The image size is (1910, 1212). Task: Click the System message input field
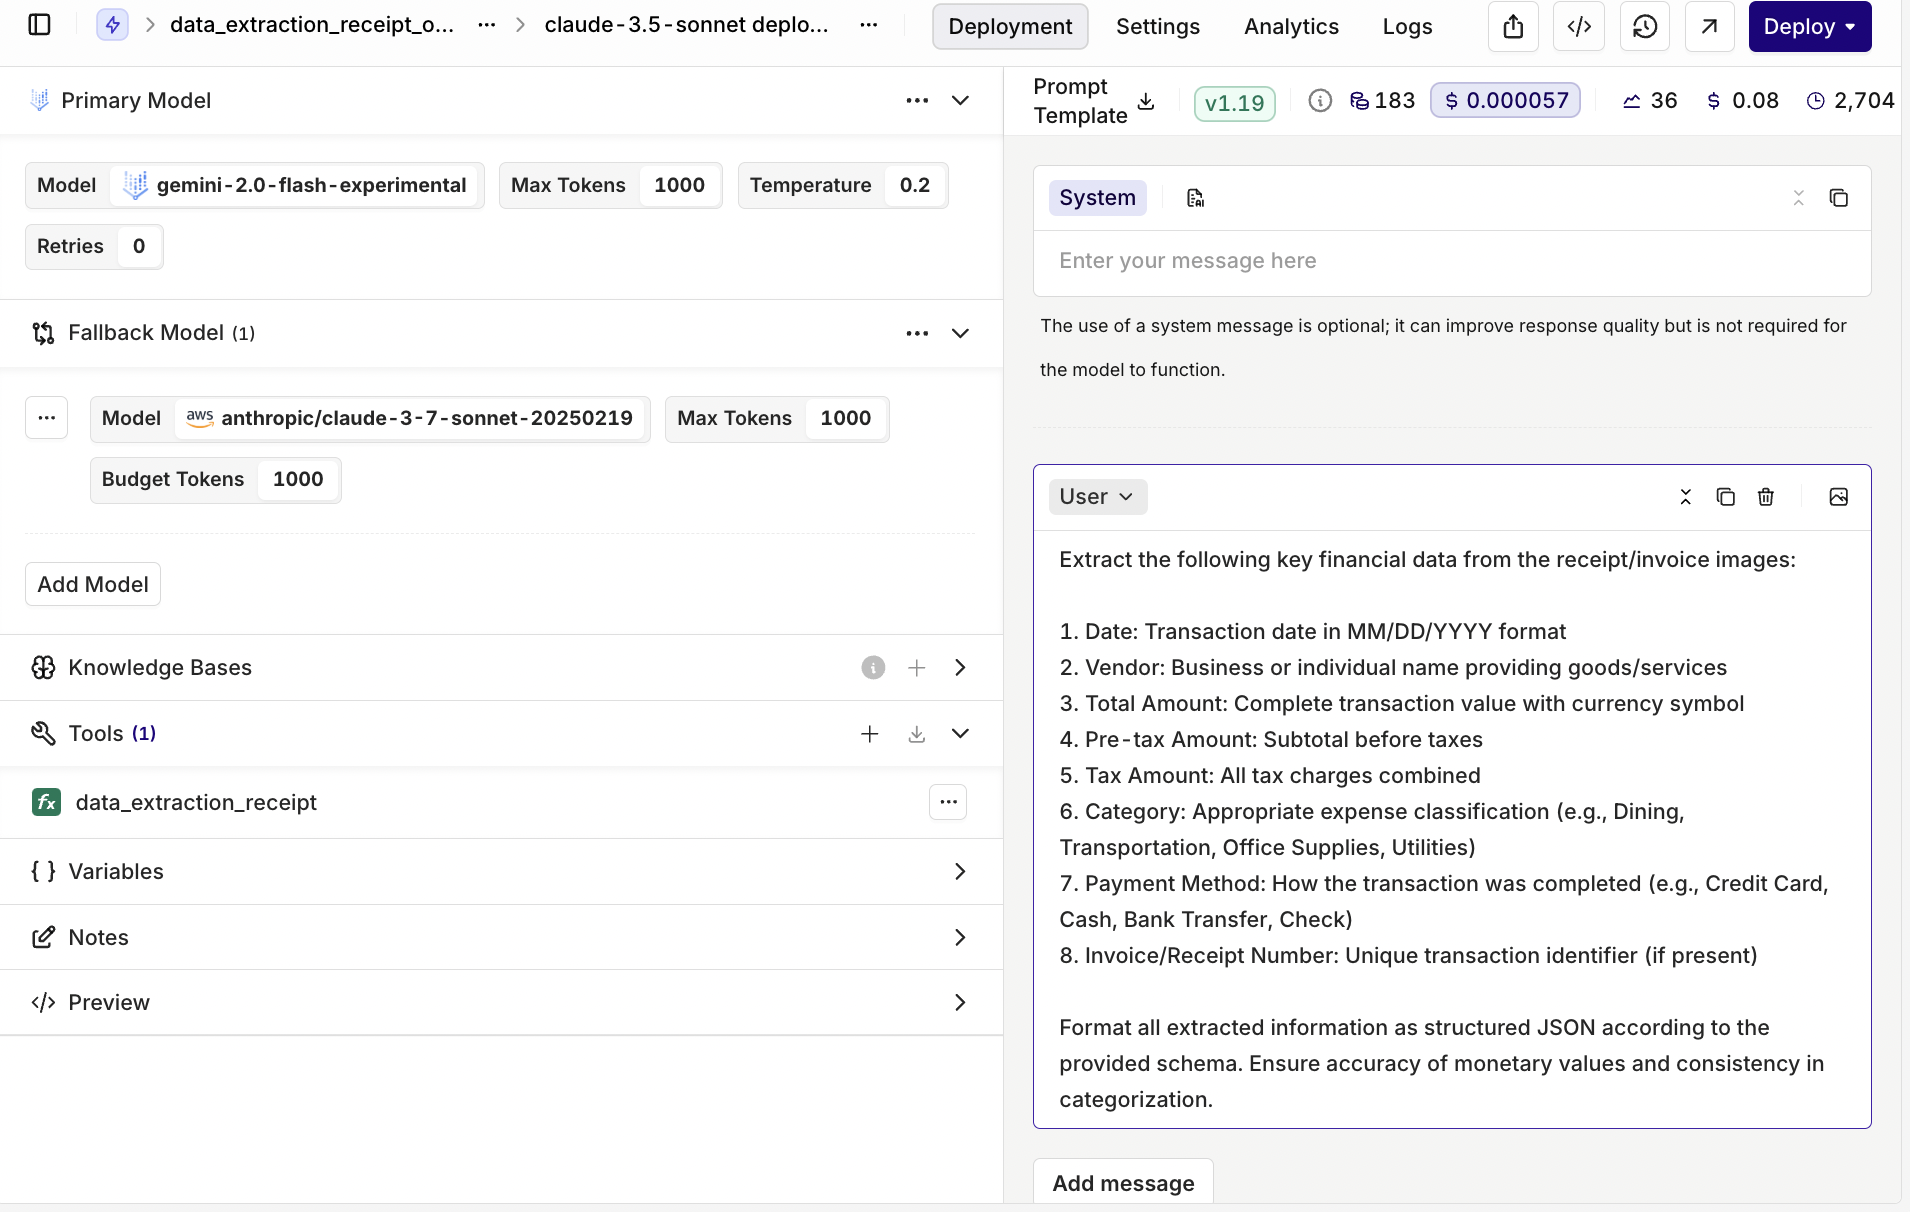click(x=1450, y=261)
